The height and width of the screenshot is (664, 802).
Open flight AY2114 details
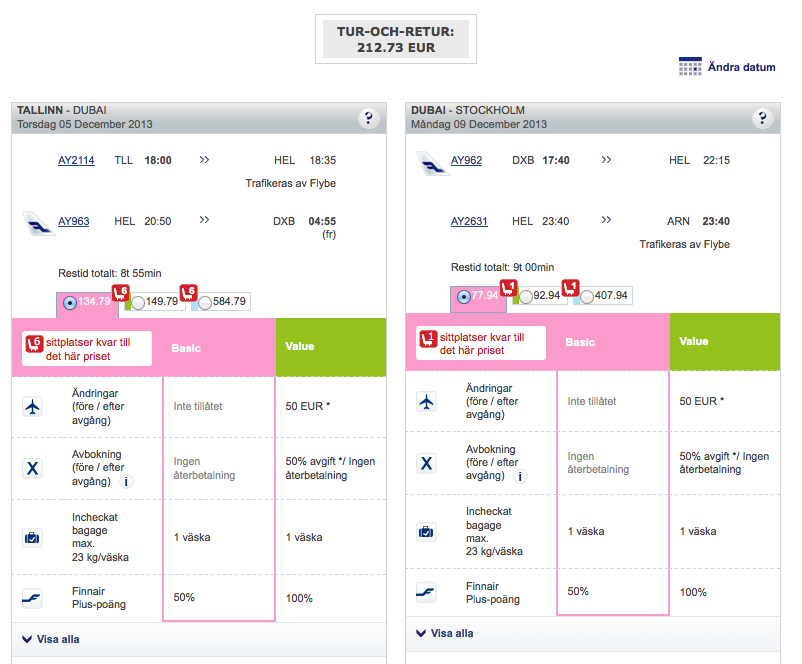pyautogui.click(x=76, y=160)
